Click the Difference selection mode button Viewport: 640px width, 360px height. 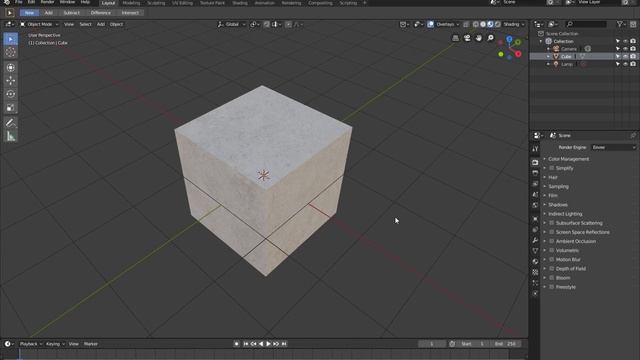100,13
